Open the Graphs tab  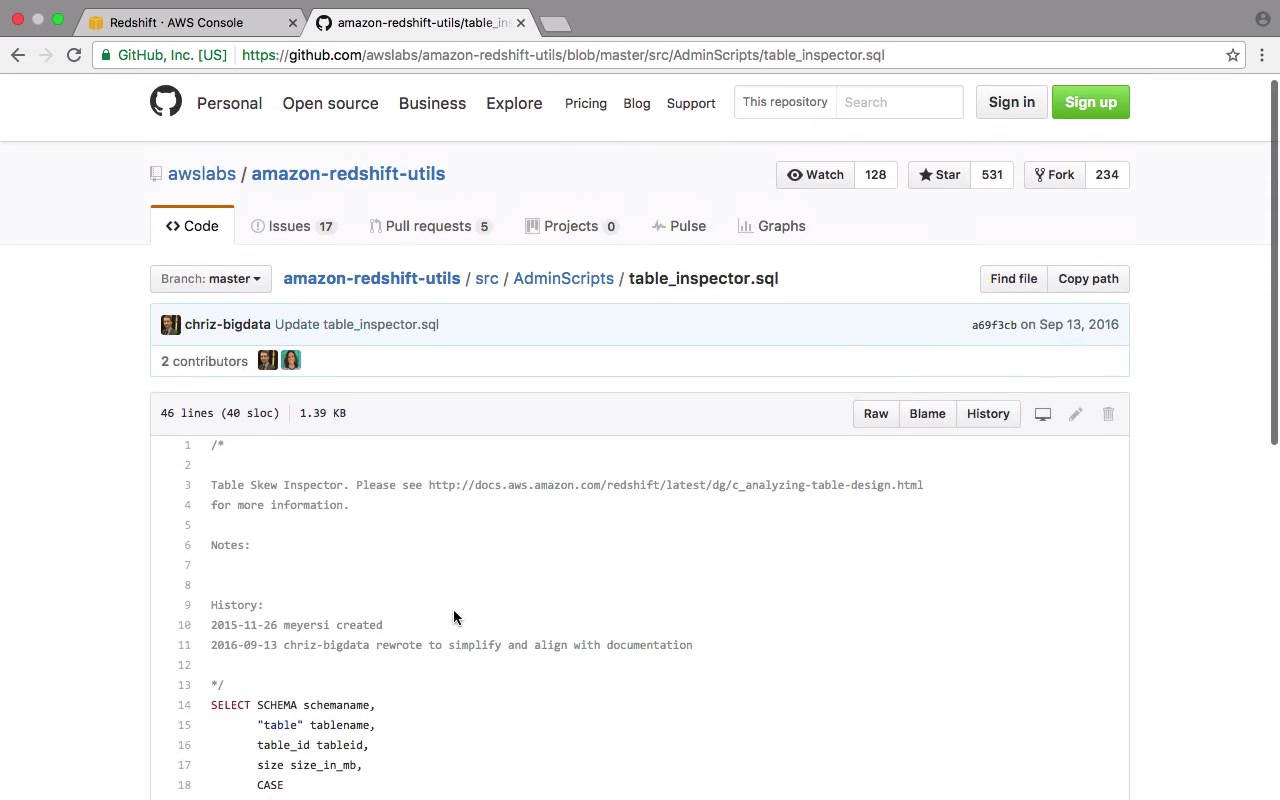point(771,226)
